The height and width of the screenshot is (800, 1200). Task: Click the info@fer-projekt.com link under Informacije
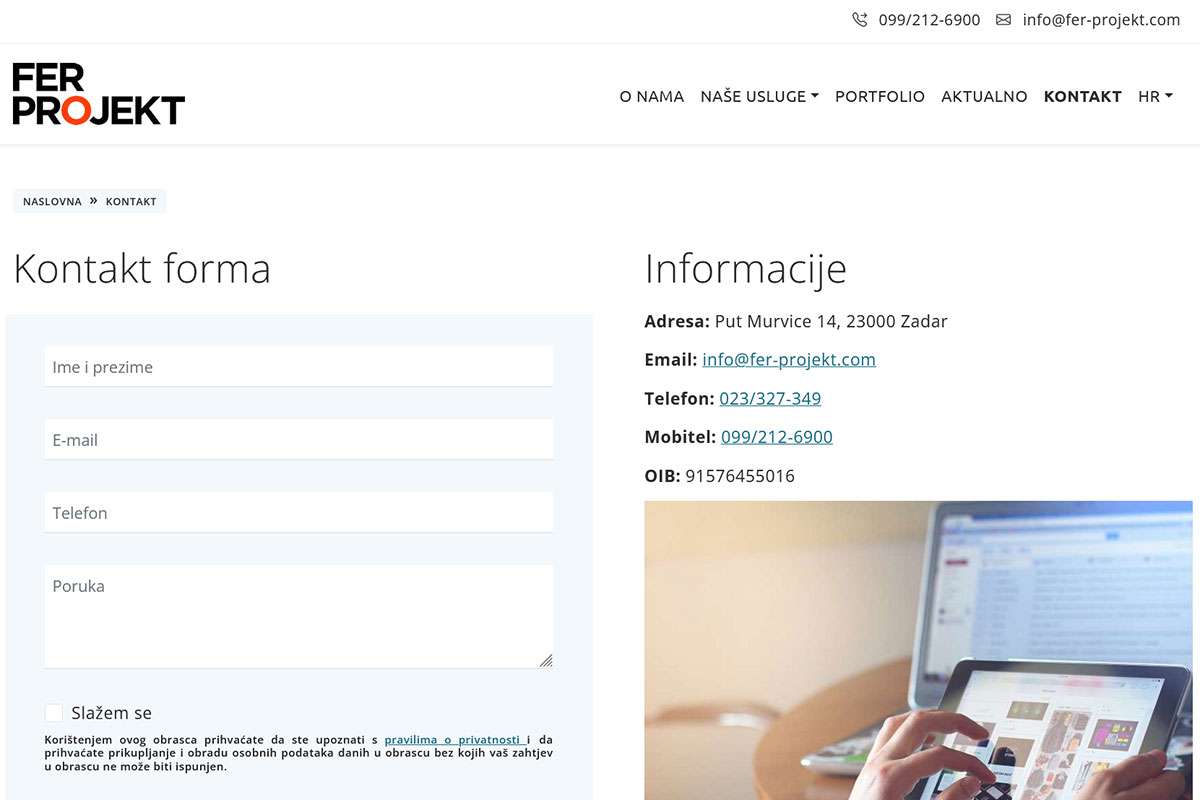788,359
